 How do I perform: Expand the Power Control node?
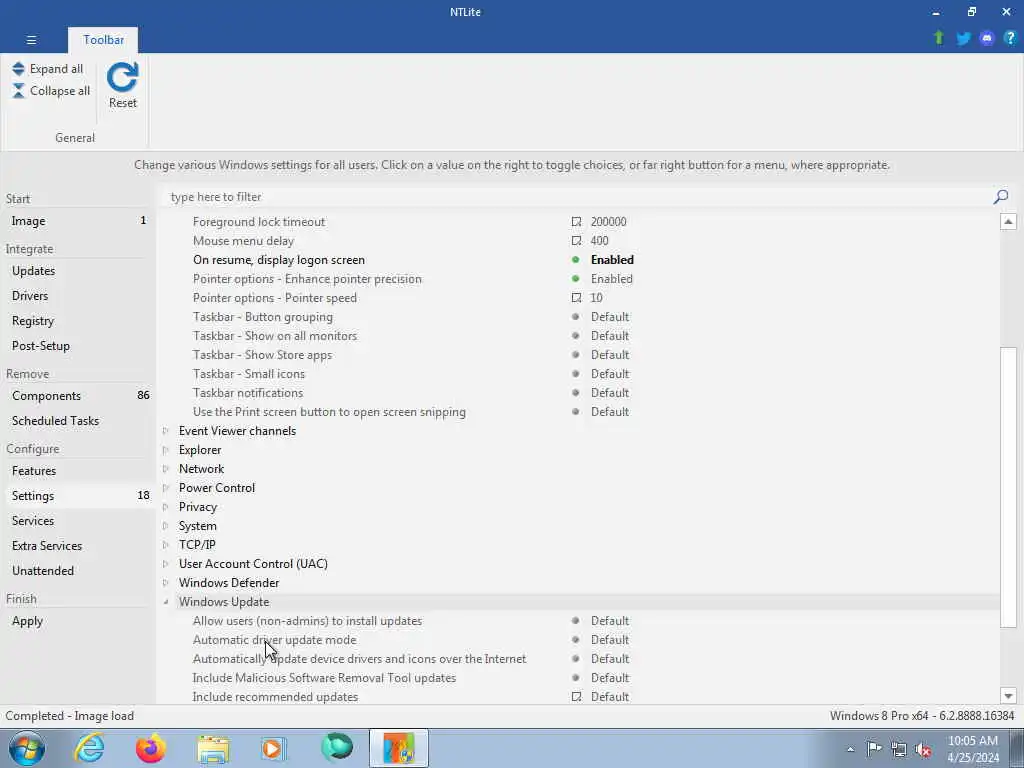click(x=166, y=488)
